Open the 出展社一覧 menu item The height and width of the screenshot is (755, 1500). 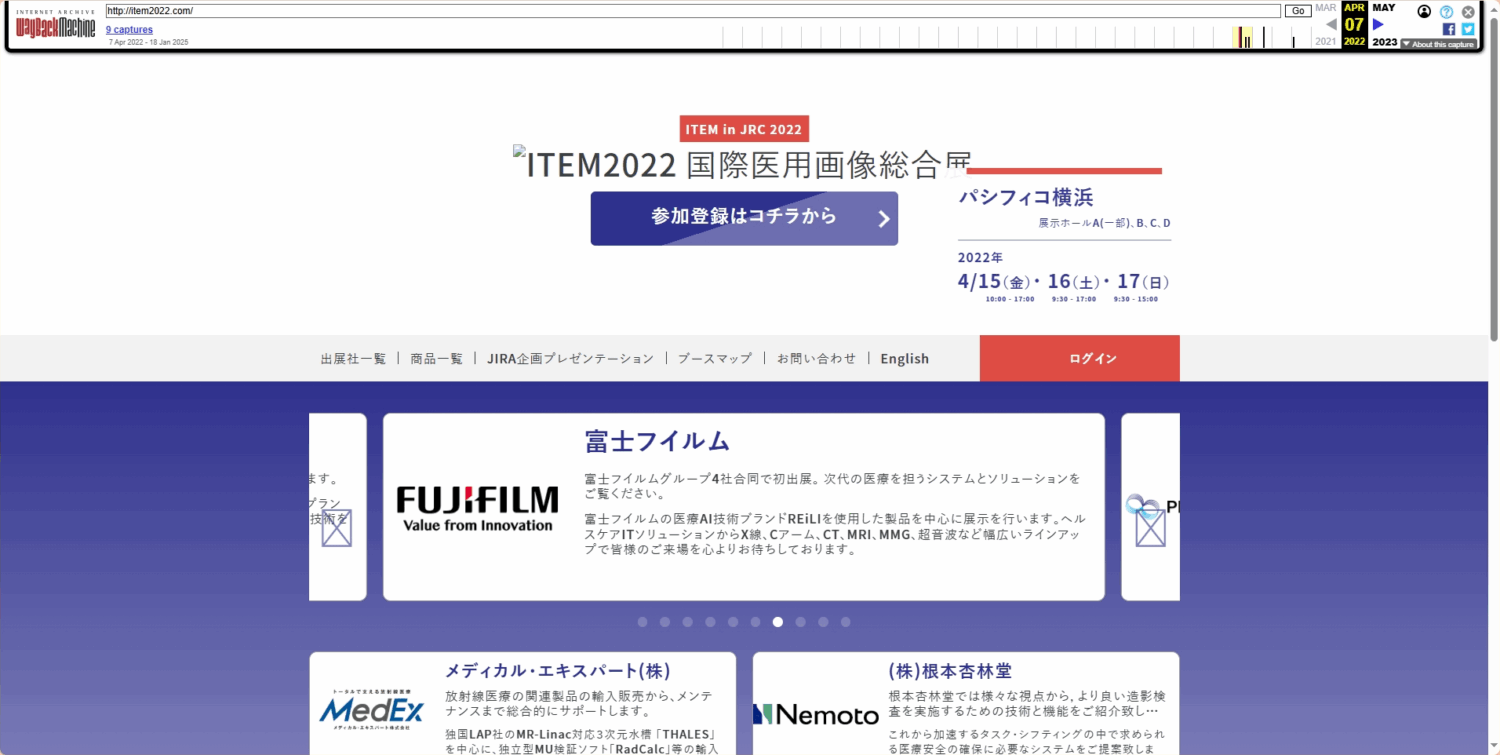[353, 358]
